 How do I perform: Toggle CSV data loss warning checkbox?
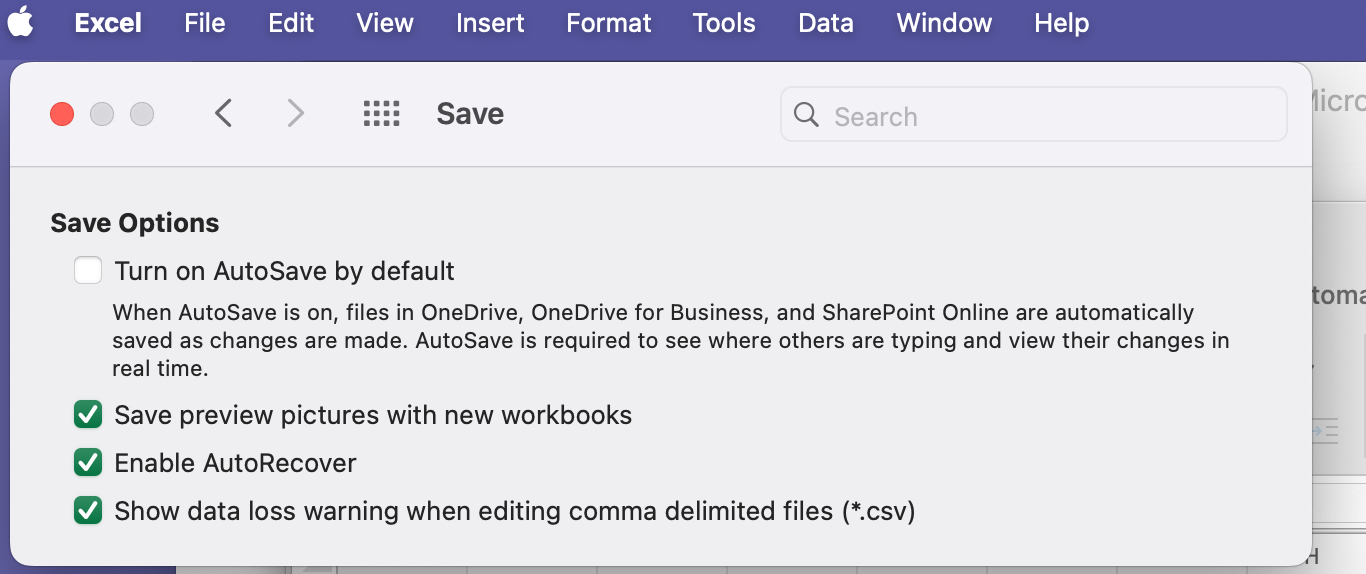click(88, 511)
